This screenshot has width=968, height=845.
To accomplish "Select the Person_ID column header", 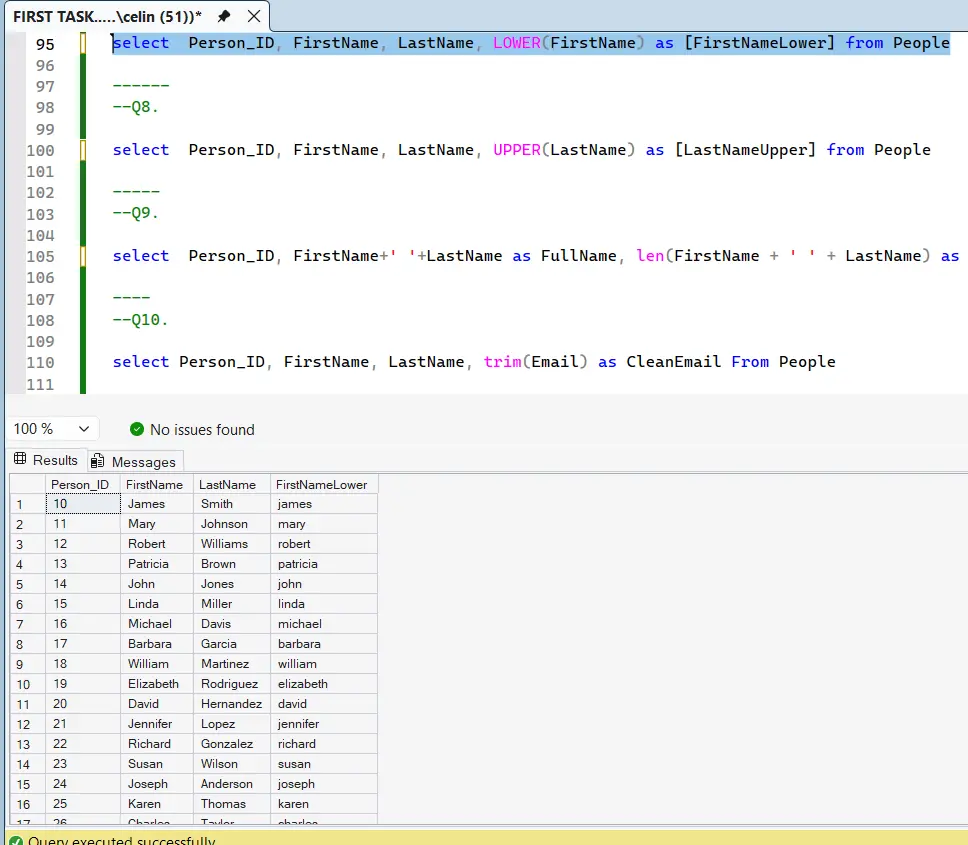I will coord(80,484).
